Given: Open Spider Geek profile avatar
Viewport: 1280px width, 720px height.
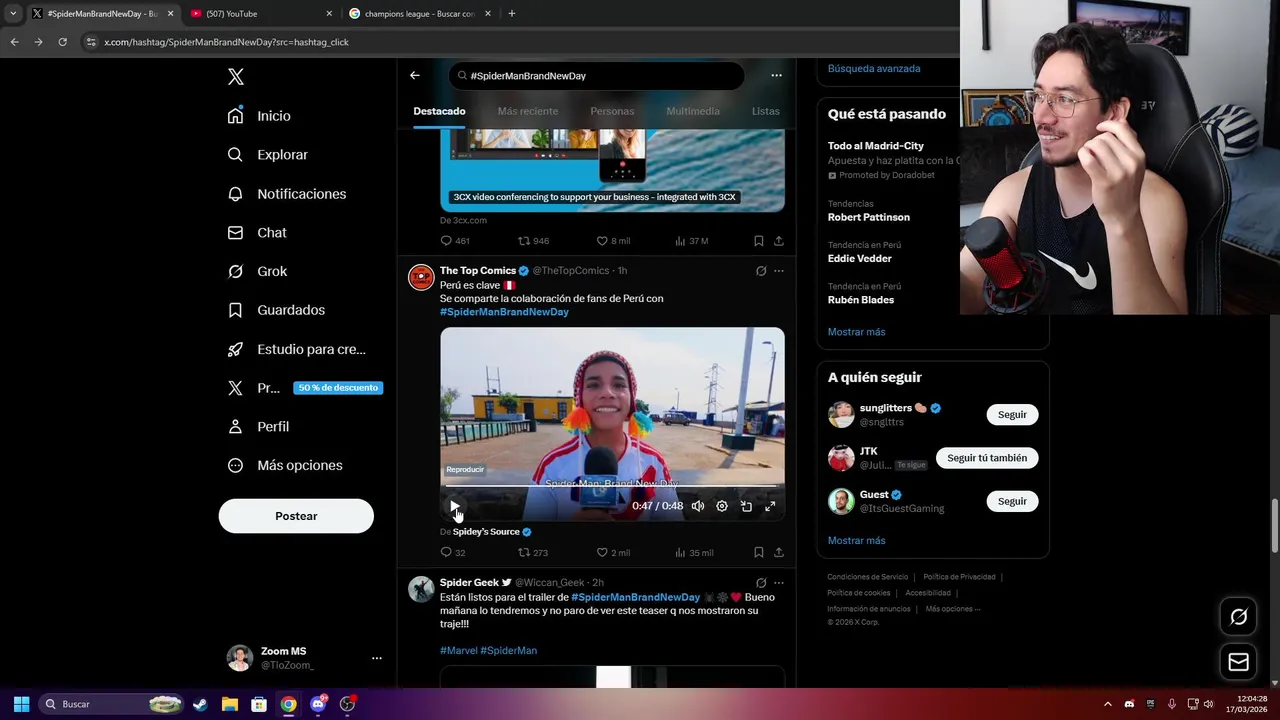Looking at the screenshot, I should click(x=421, y=589).
